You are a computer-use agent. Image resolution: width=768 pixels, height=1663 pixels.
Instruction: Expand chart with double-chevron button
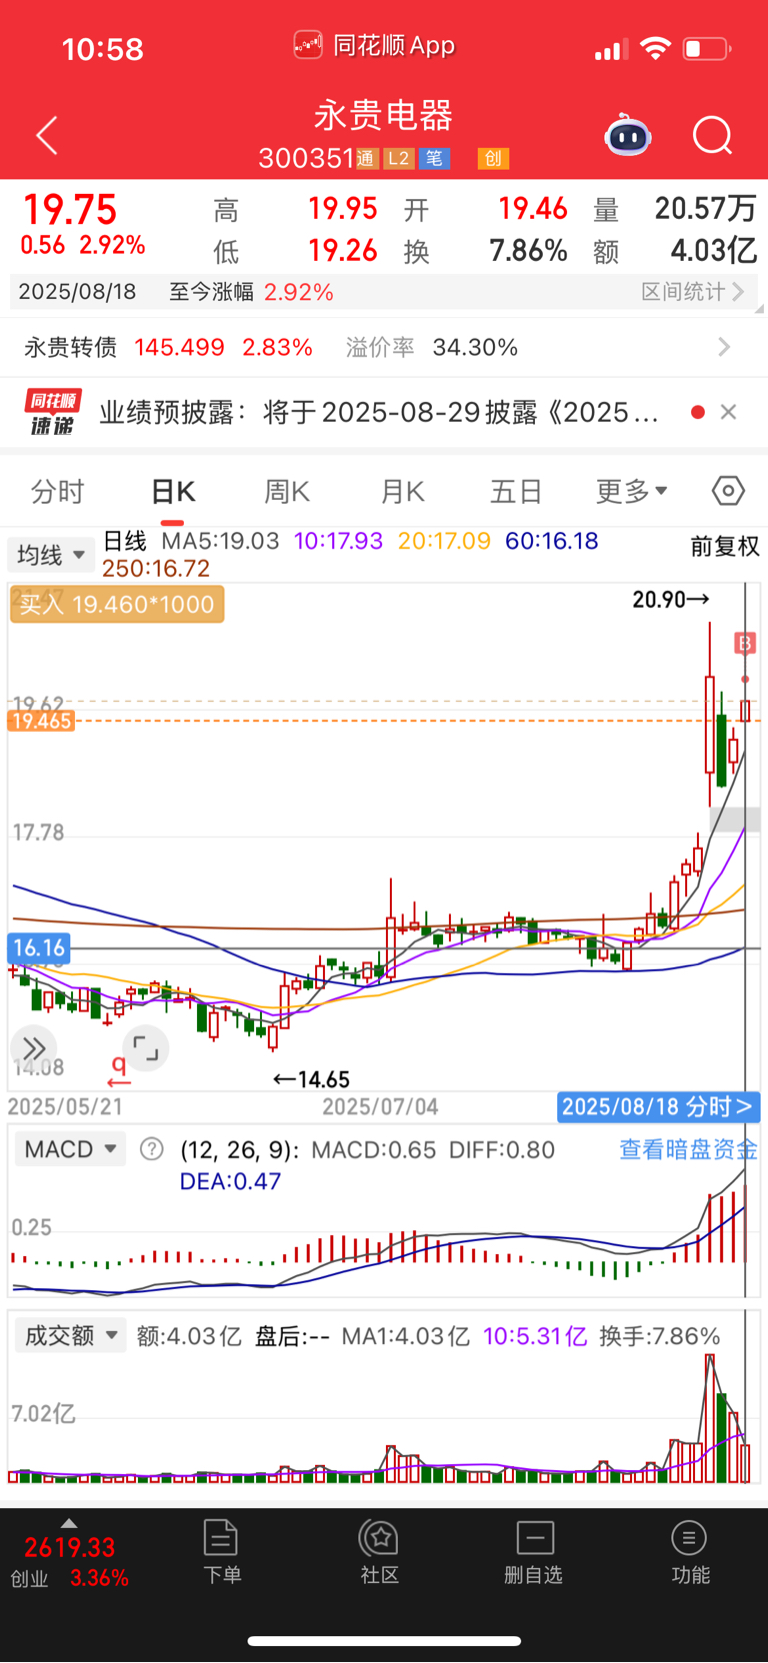(x=33, y=1048)
